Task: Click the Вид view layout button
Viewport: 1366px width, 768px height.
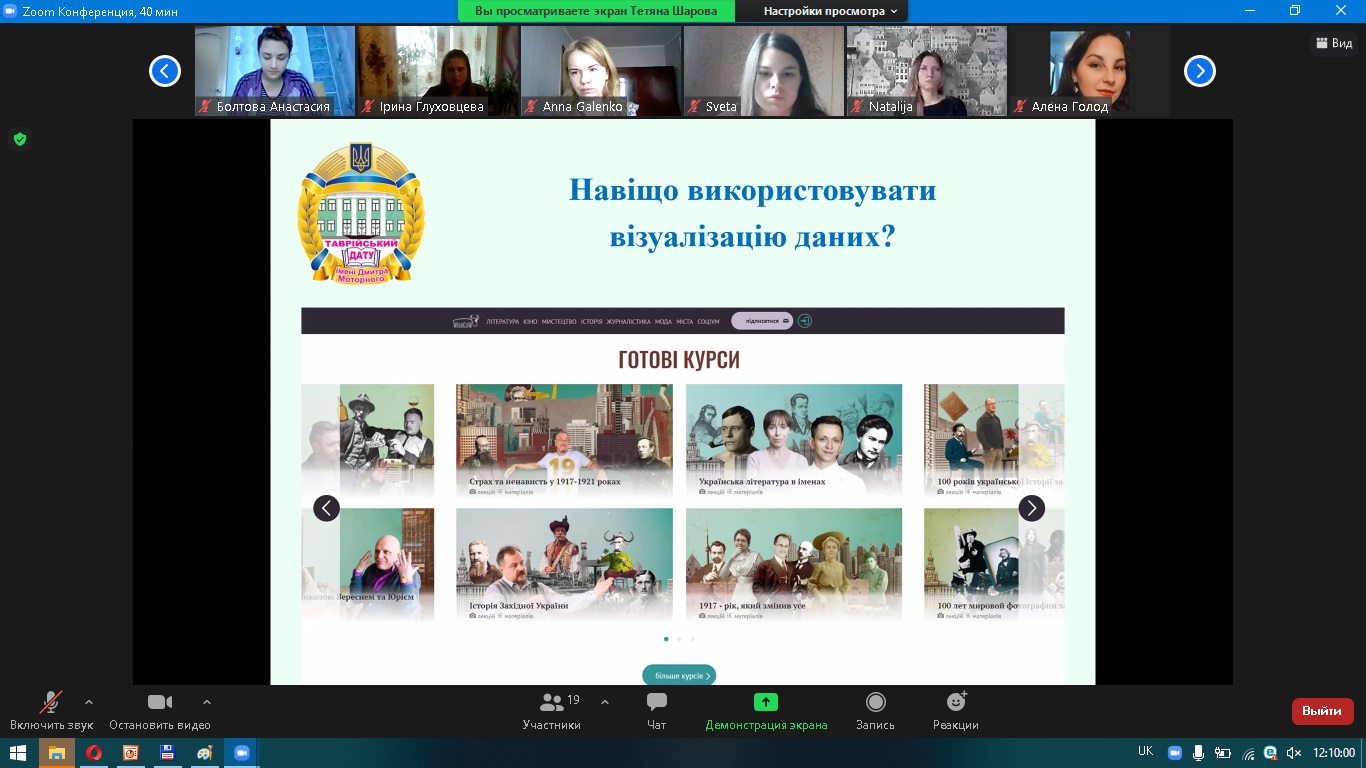Action: click(x=1335, y=43)
